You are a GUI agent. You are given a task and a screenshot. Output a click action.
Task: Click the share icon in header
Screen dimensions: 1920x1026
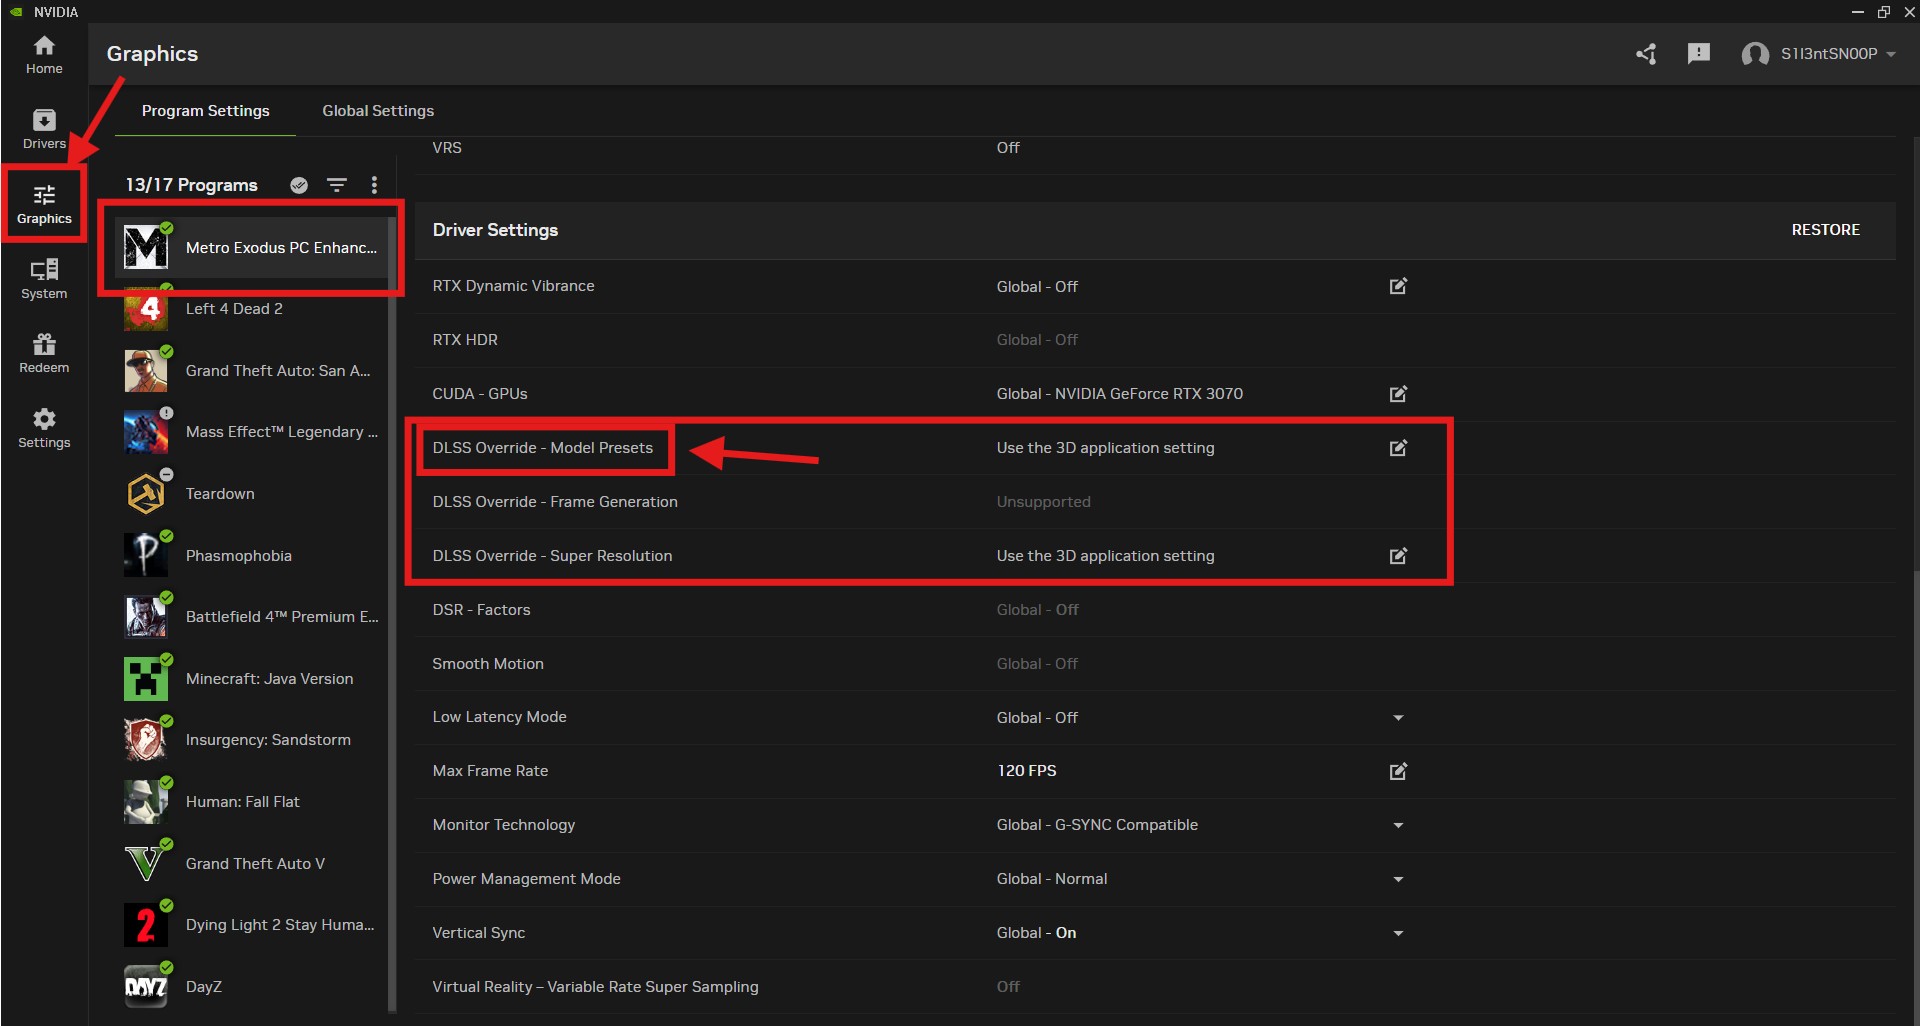[1646, 54]
